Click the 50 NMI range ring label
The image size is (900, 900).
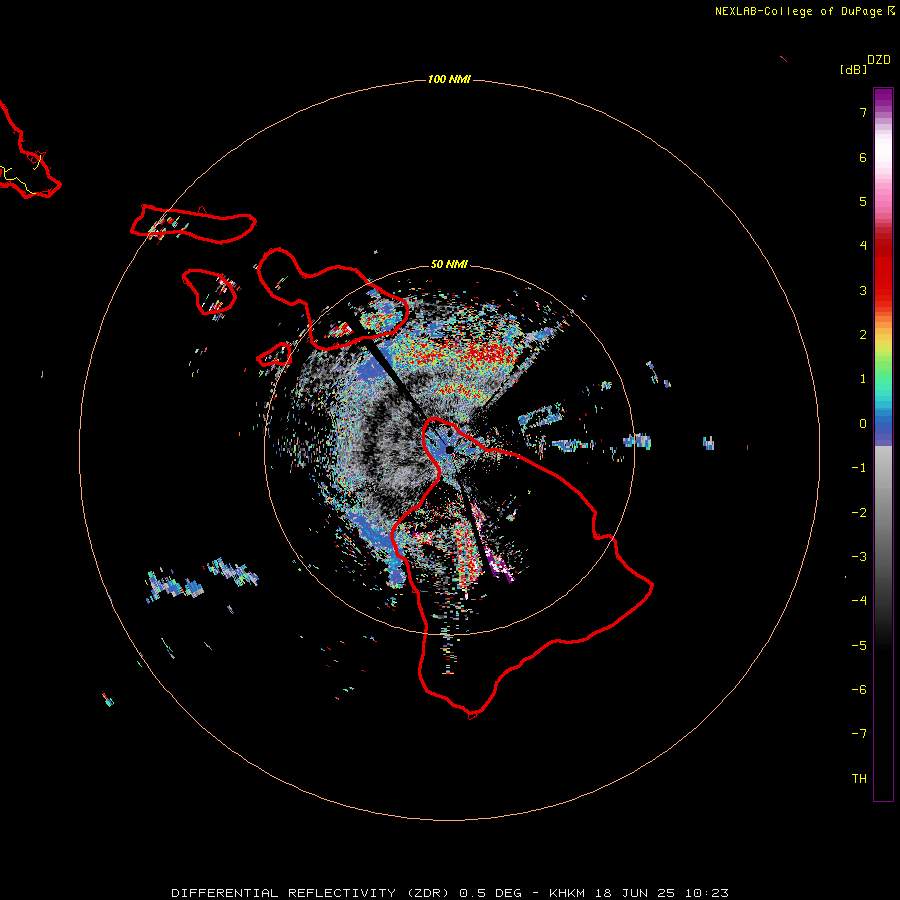[x=449, y=264]
